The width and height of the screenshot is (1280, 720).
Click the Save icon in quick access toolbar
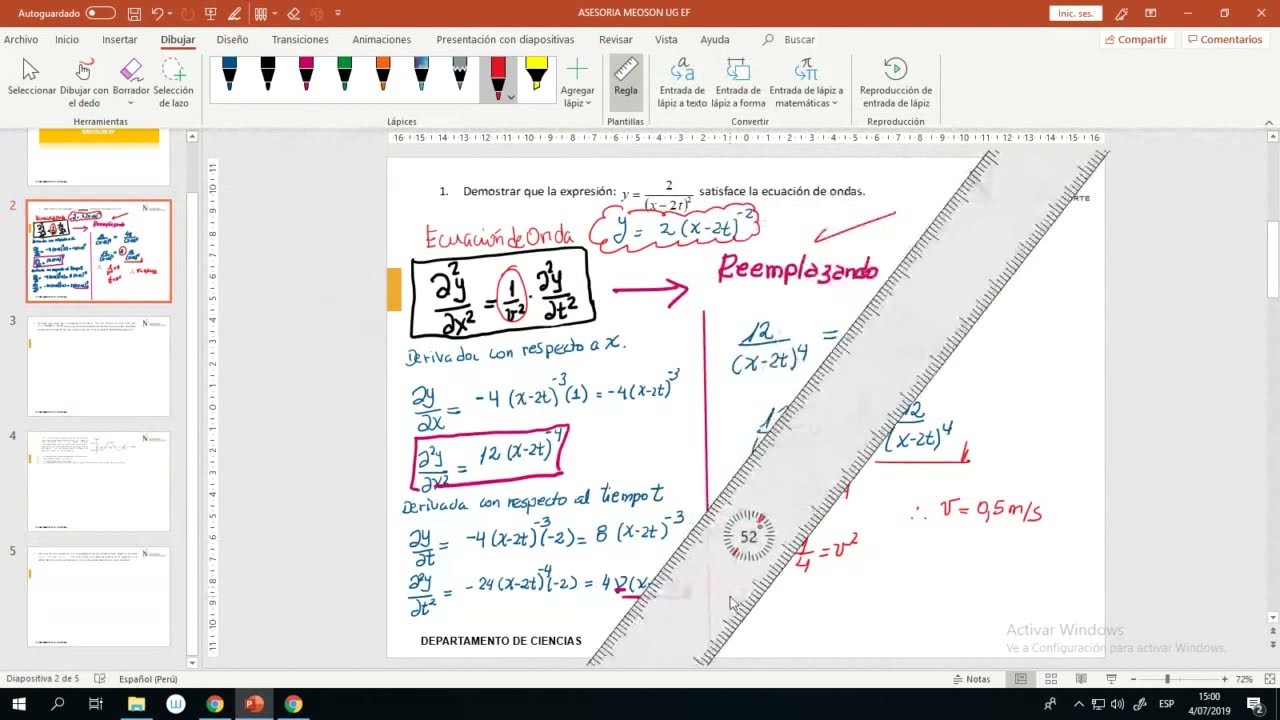pos(135,13)
